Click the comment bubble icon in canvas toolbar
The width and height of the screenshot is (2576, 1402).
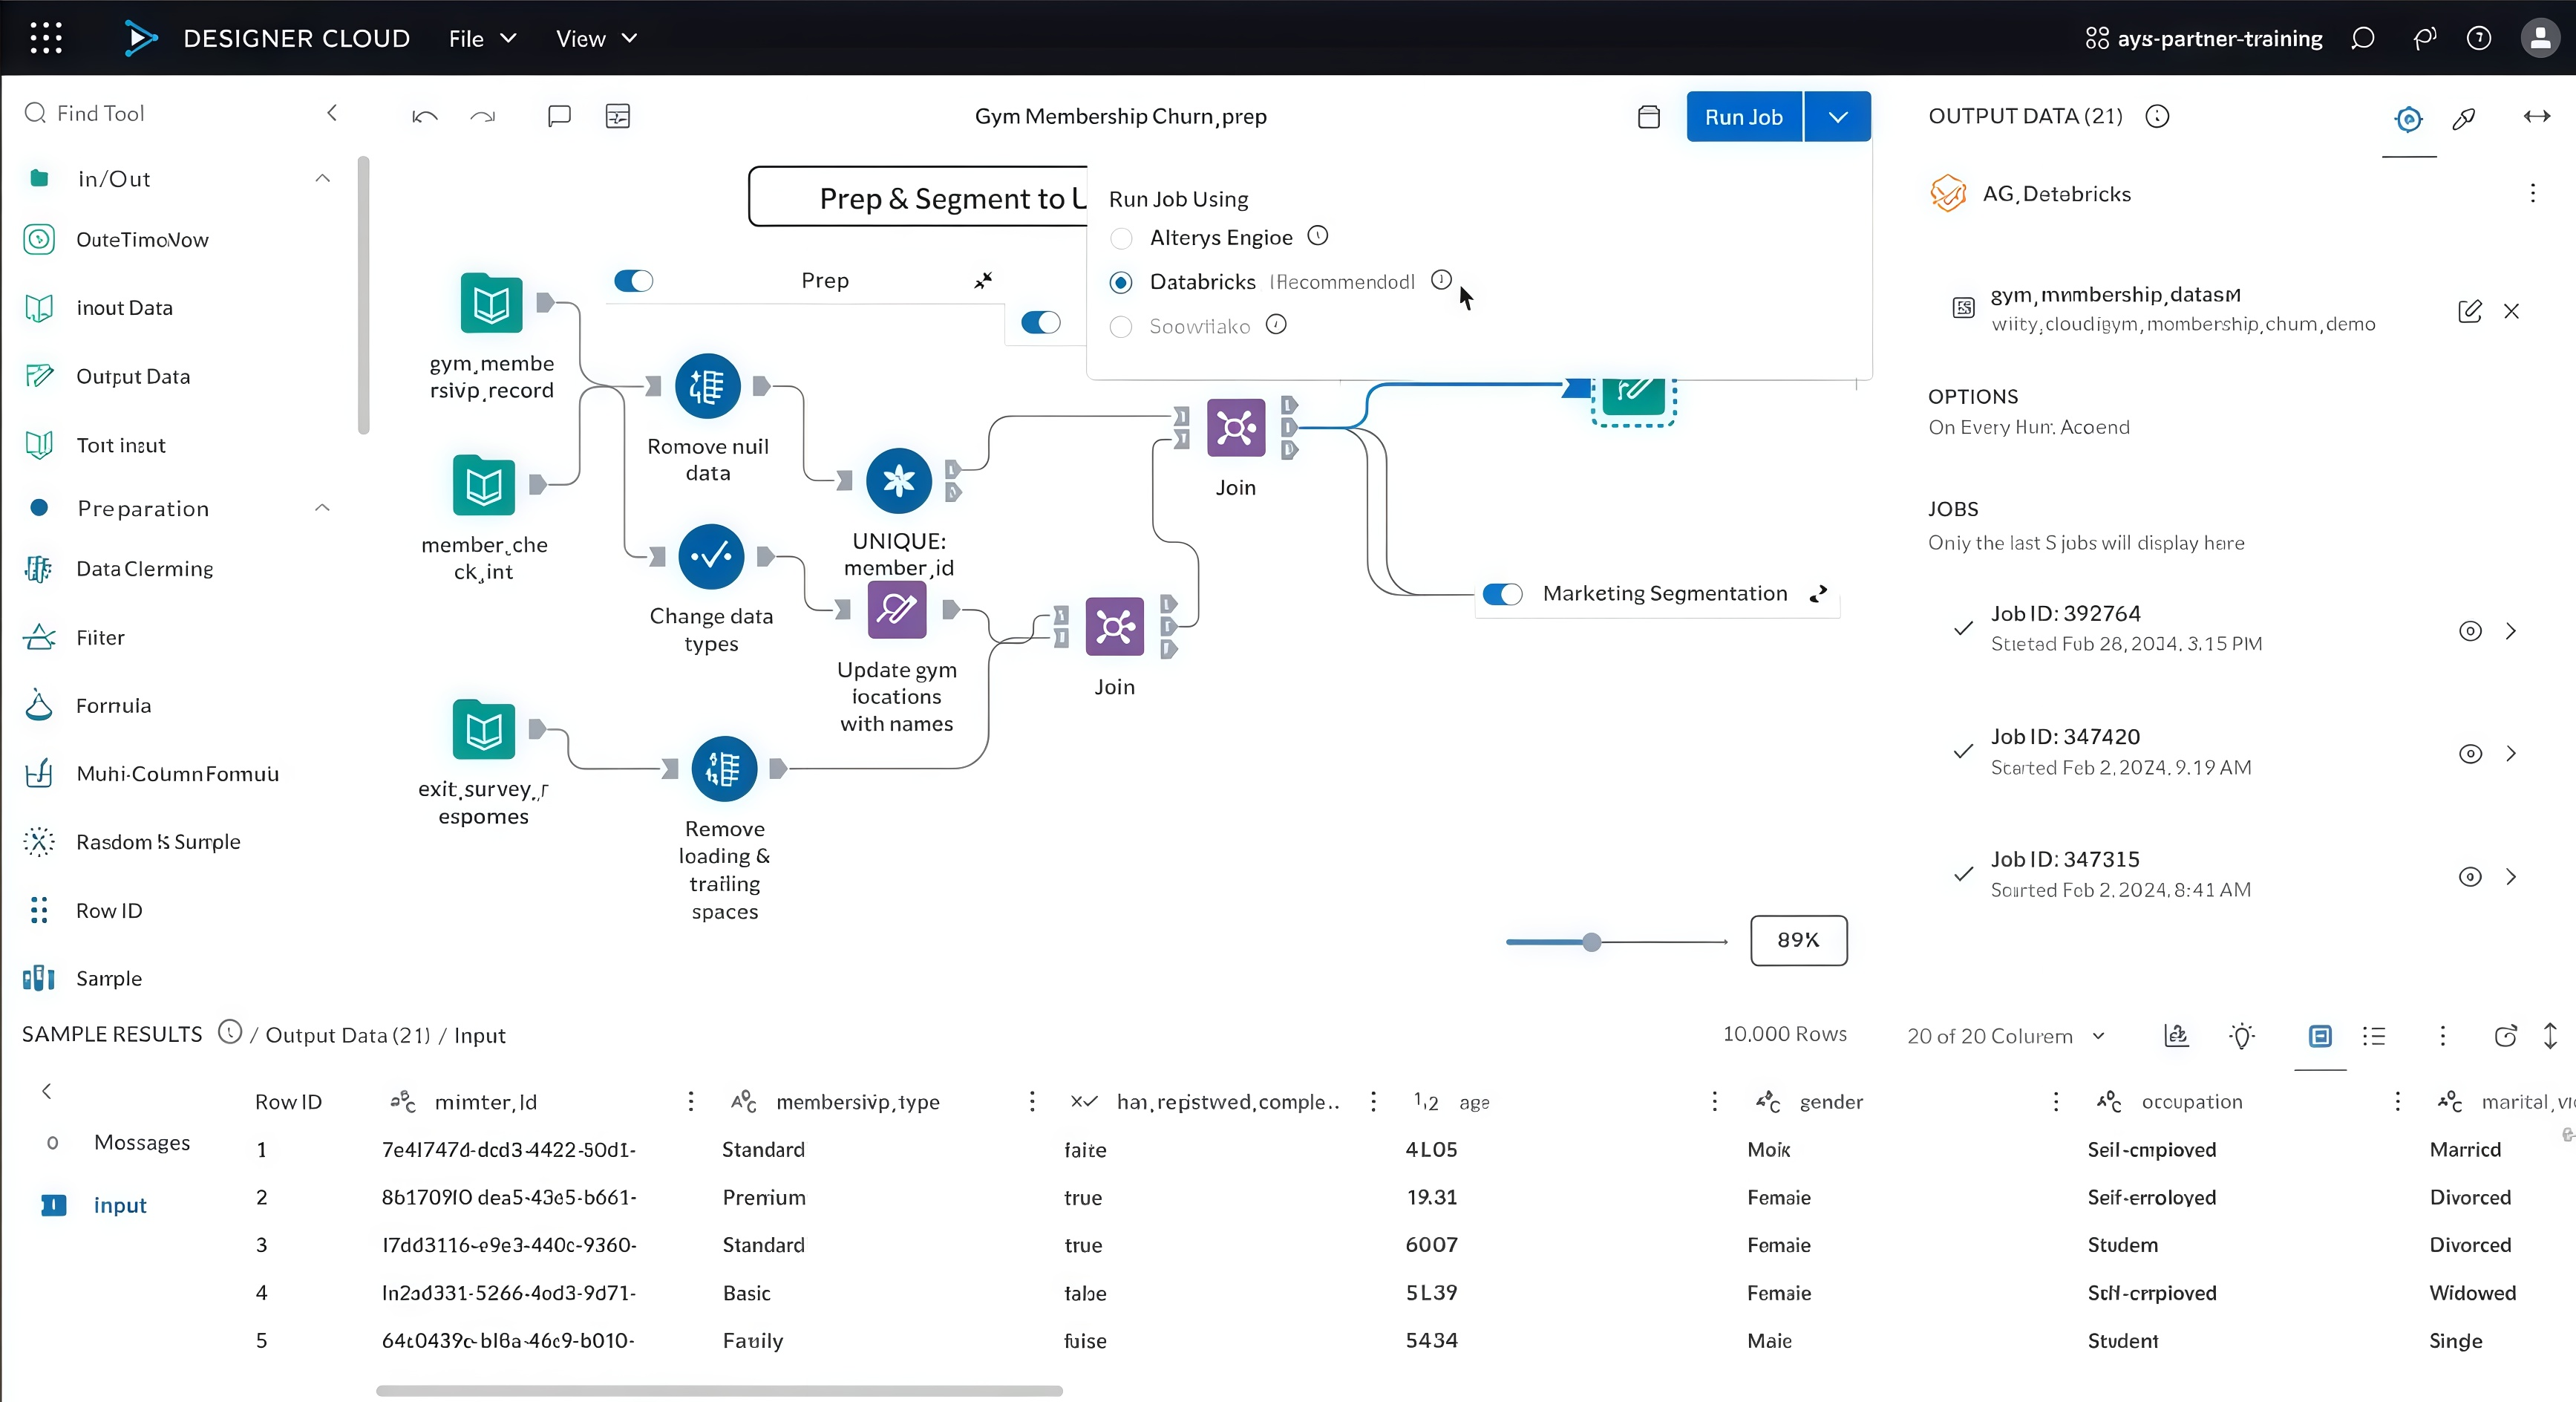pos(559,116)
